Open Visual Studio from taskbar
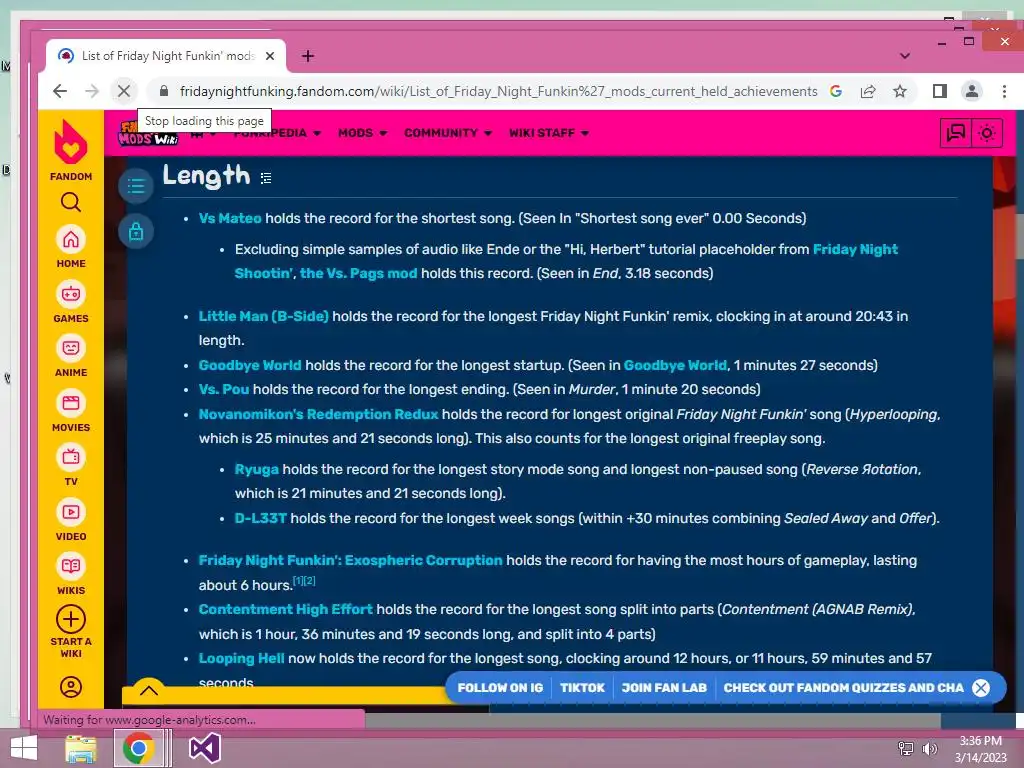Screen dimensions: 1024x768 204,748
